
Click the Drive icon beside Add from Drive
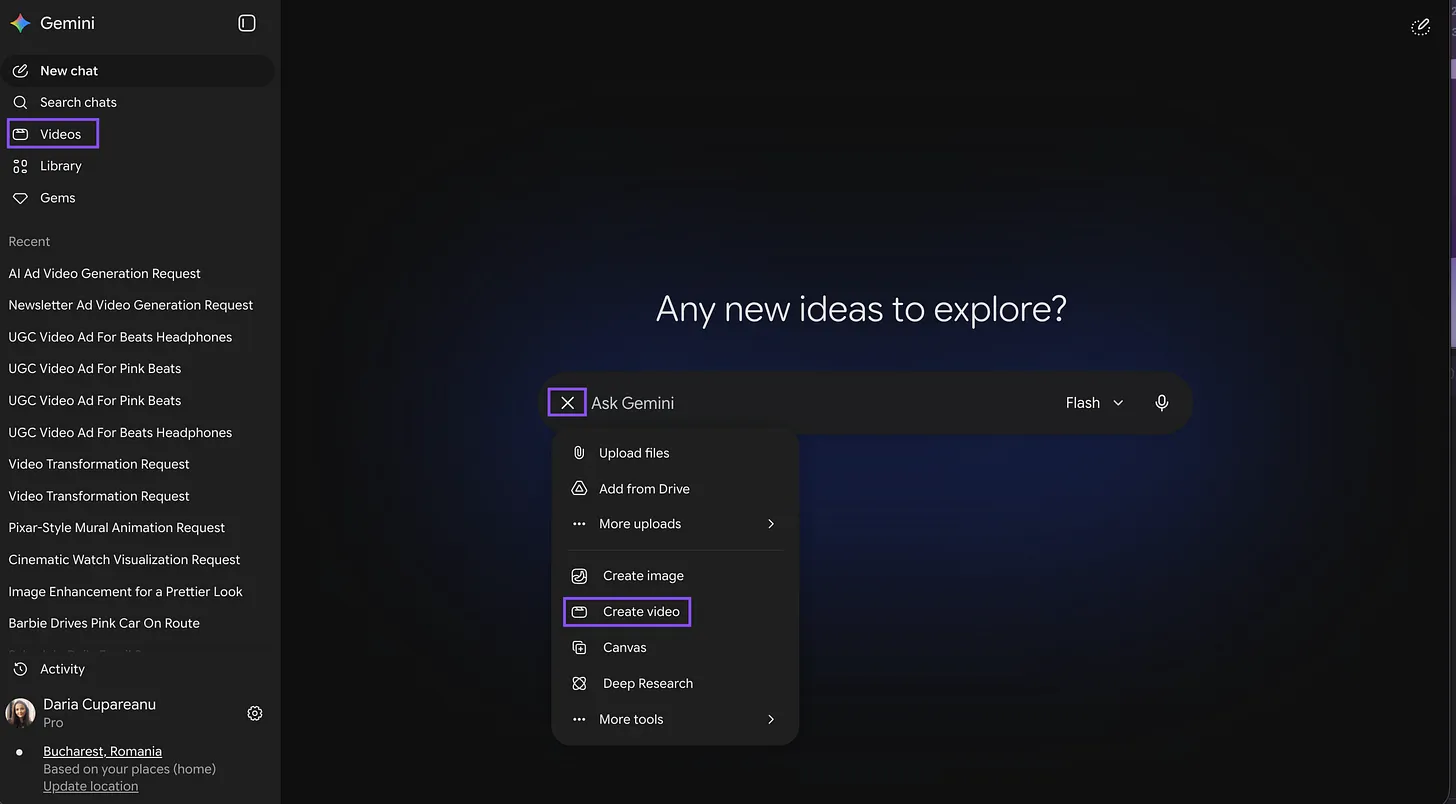point(579,489)
